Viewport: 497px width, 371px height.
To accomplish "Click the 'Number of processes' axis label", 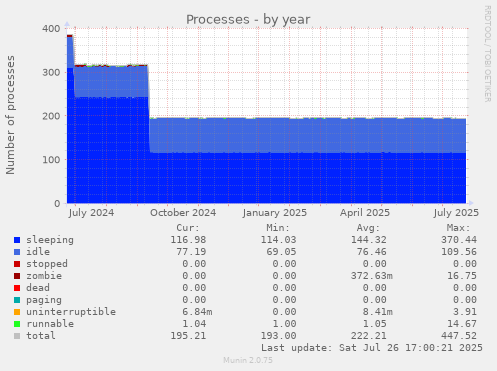I will coord(10,115).
